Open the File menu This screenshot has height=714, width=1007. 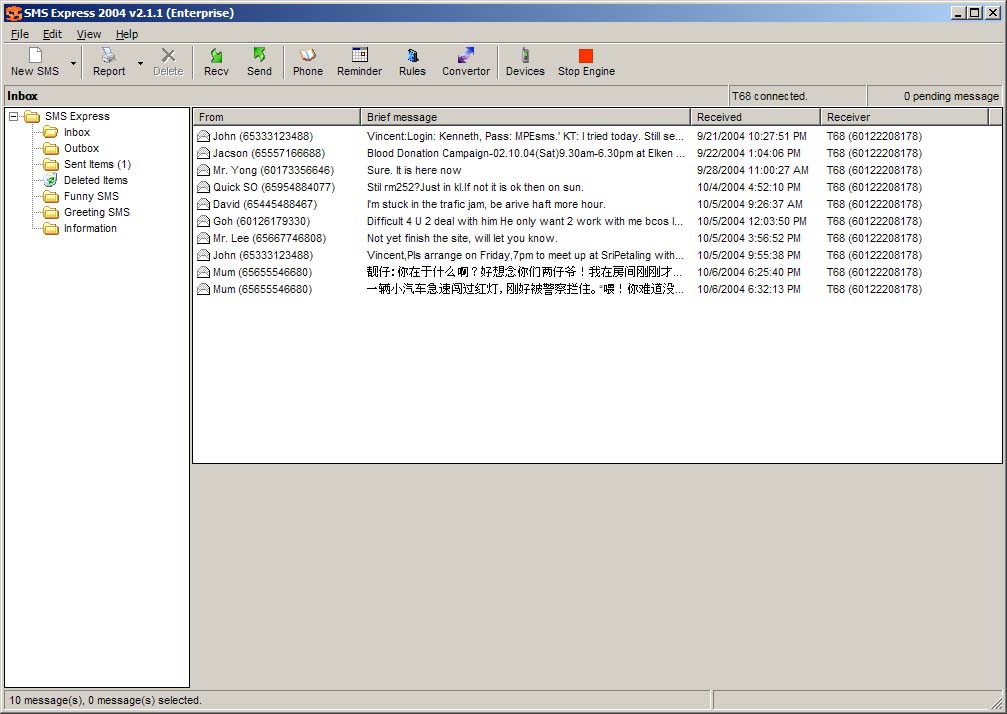click(19, 33)
